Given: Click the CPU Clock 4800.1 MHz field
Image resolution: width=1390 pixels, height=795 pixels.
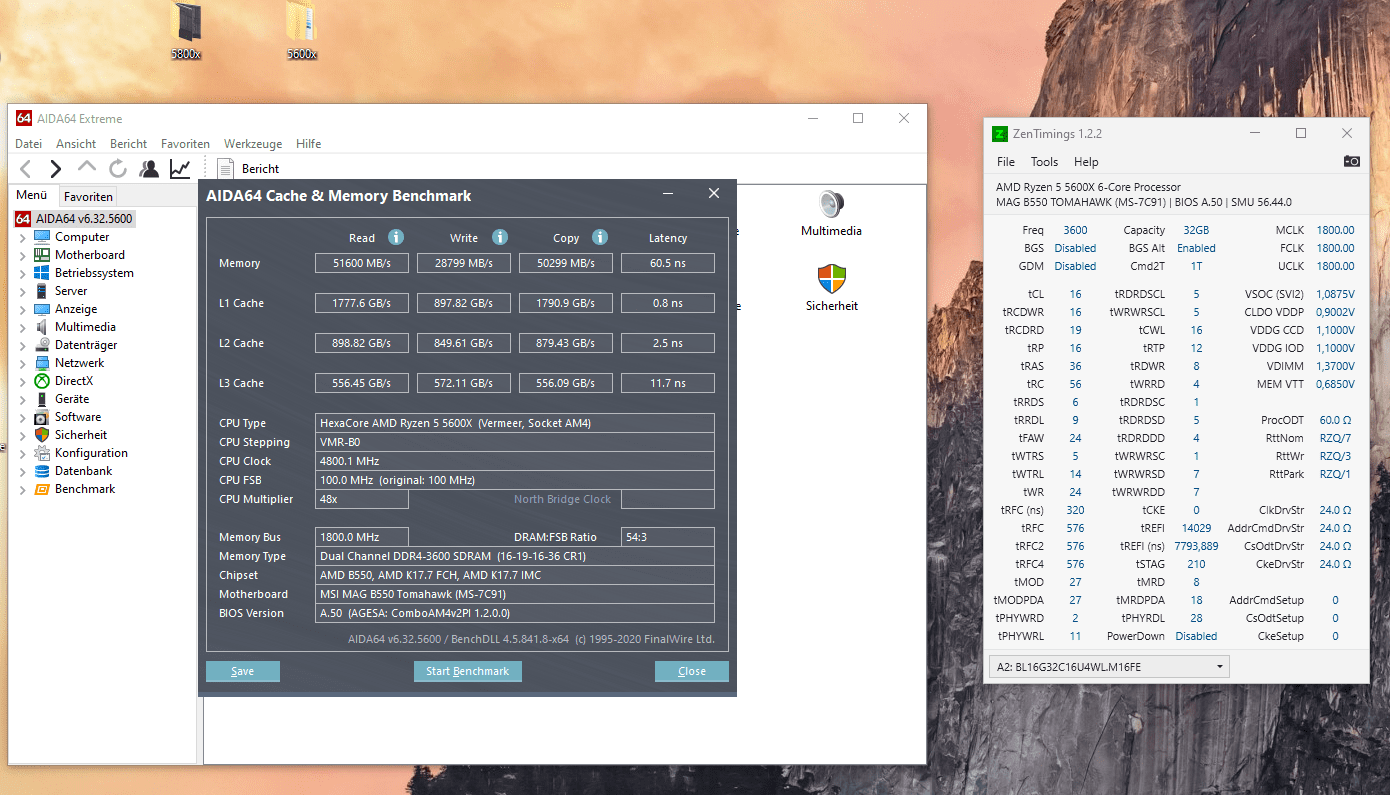Looking at the screenshot, I should 515,461.
